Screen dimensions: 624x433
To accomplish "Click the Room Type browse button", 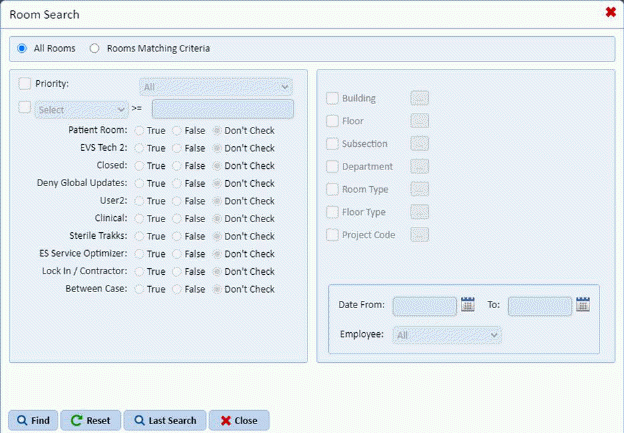I will click(x=420, y=189).
